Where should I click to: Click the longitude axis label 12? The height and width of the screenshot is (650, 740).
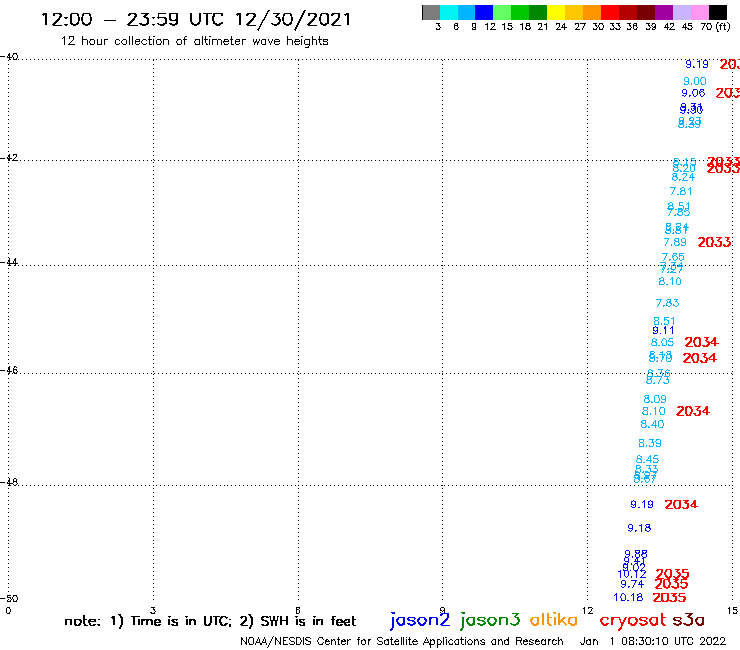click(x=587, y=610)
